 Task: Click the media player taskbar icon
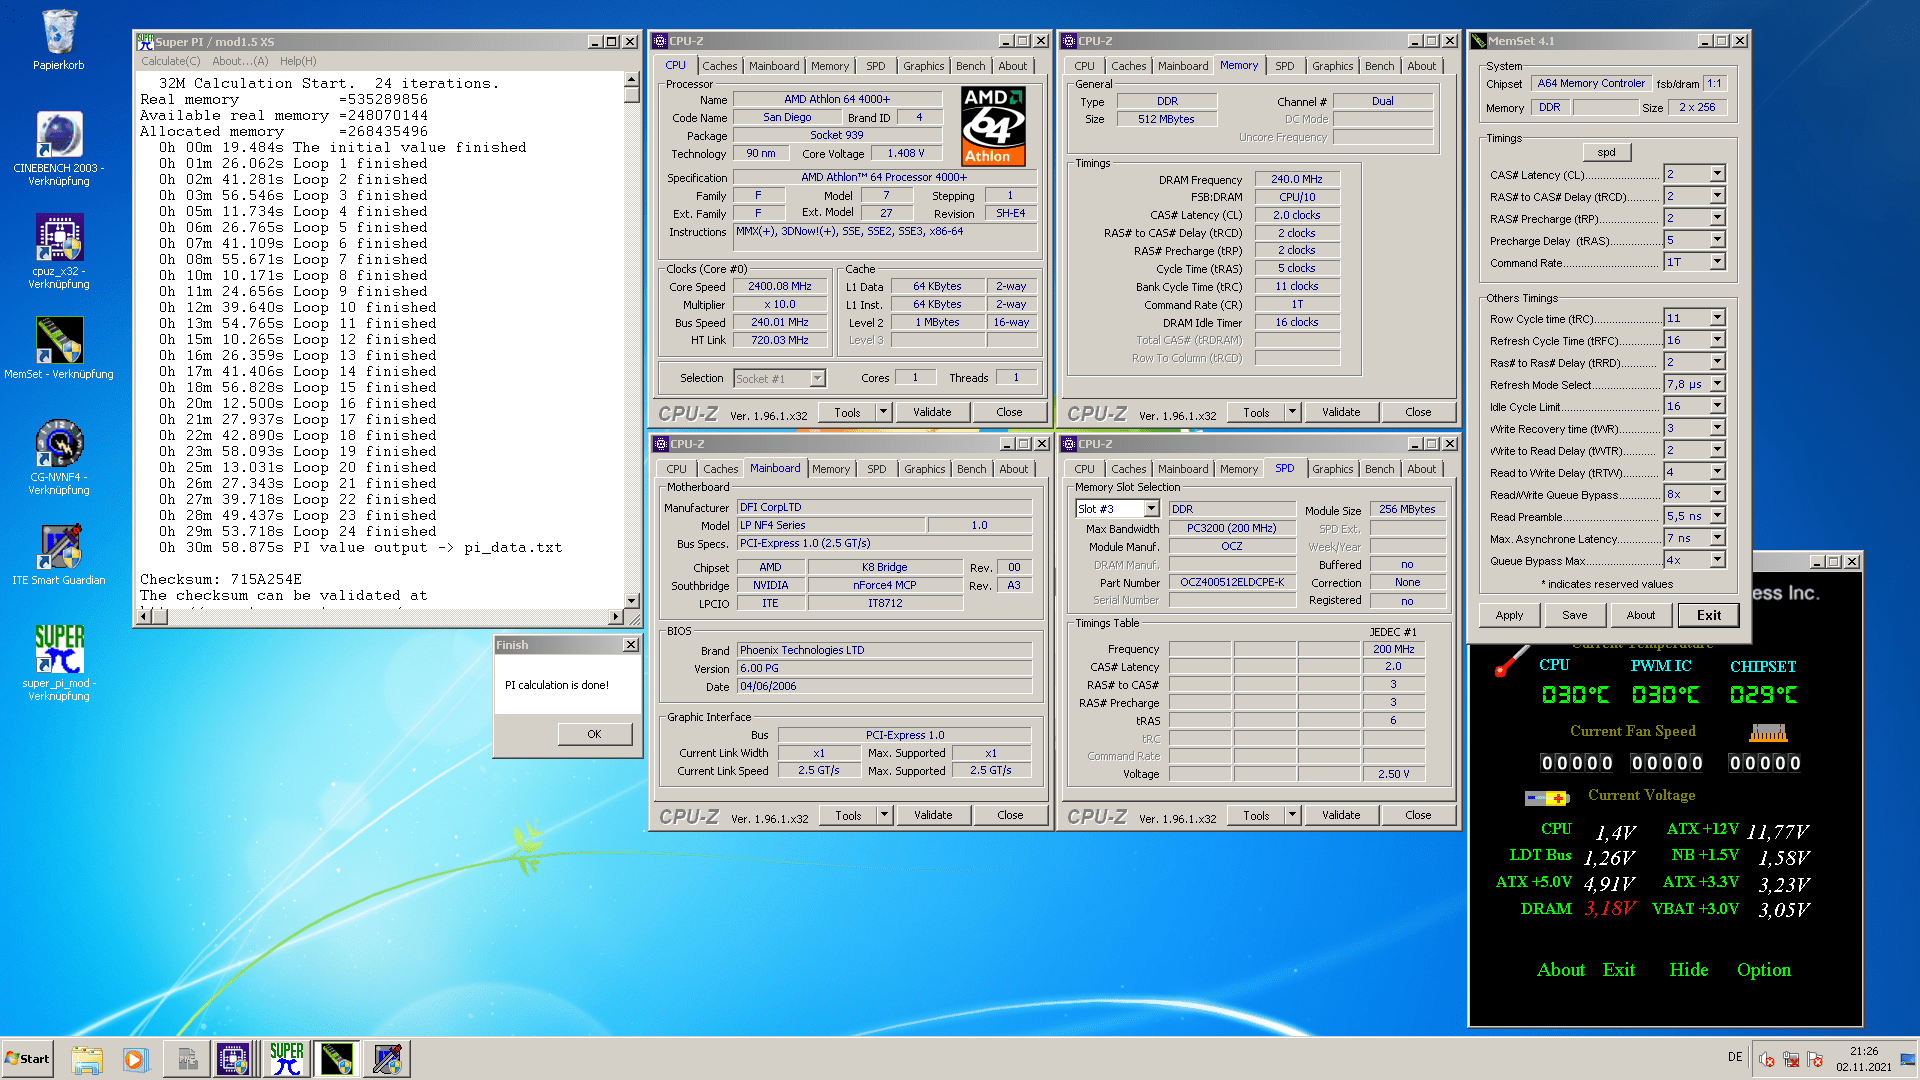(135, 1059)
